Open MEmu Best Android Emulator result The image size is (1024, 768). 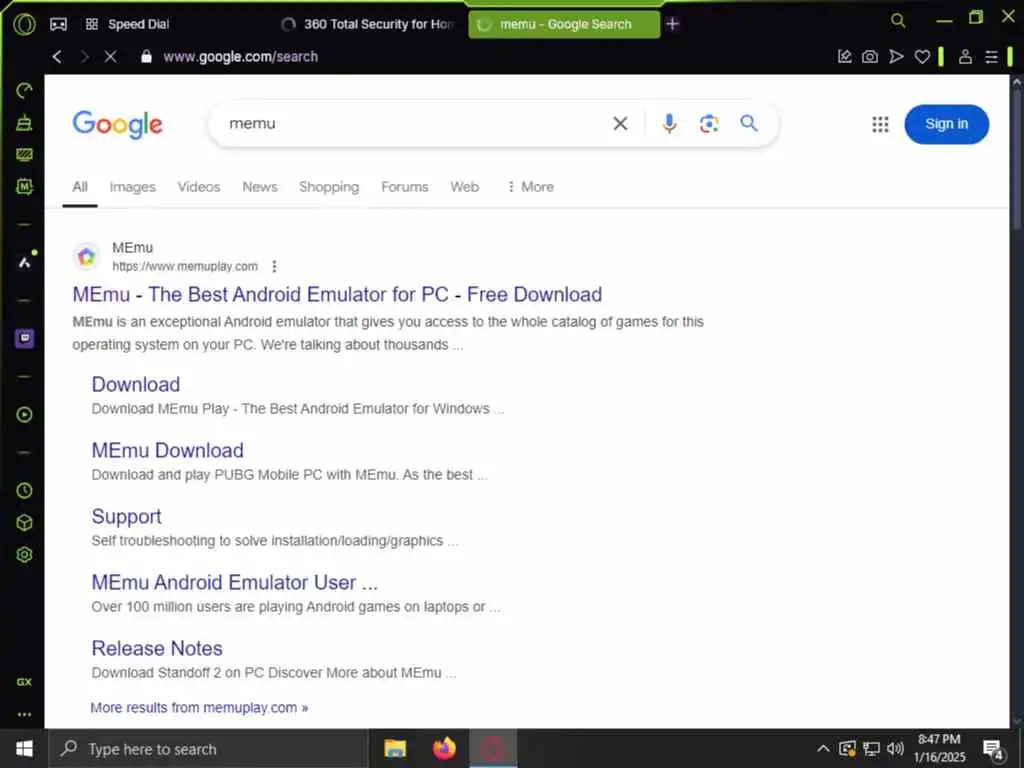[337, 295]
